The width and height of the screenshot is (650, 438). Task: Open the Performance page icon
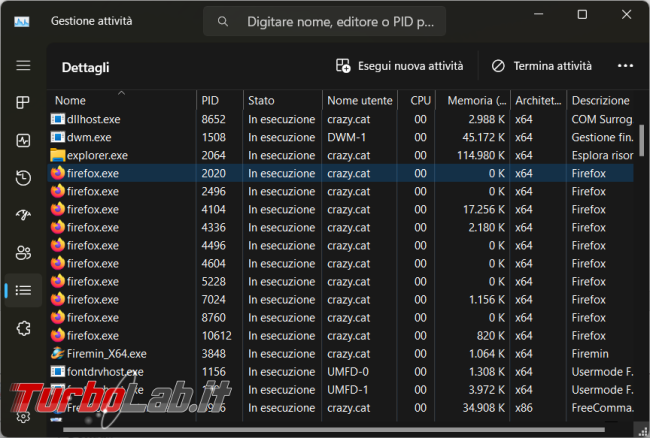(23, 140)
